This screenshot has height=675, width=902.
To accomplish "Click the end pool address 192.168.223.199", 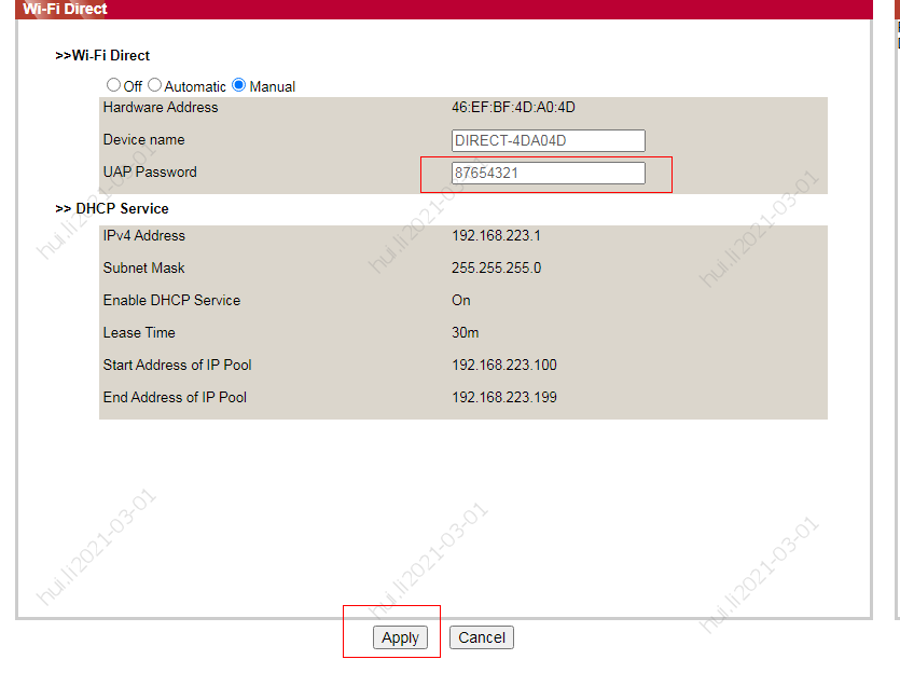I will click(504, 397).
